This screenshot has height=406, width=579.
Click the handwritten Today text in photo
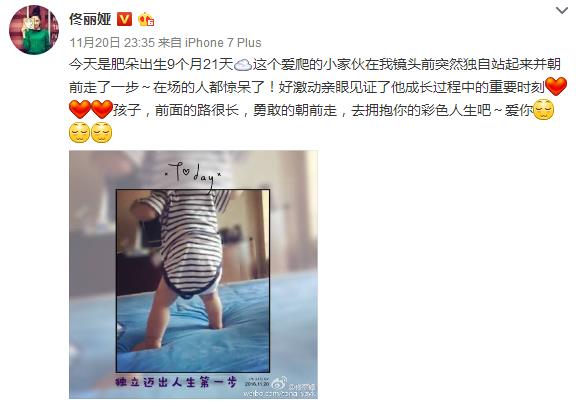click(x=193, y=174)
